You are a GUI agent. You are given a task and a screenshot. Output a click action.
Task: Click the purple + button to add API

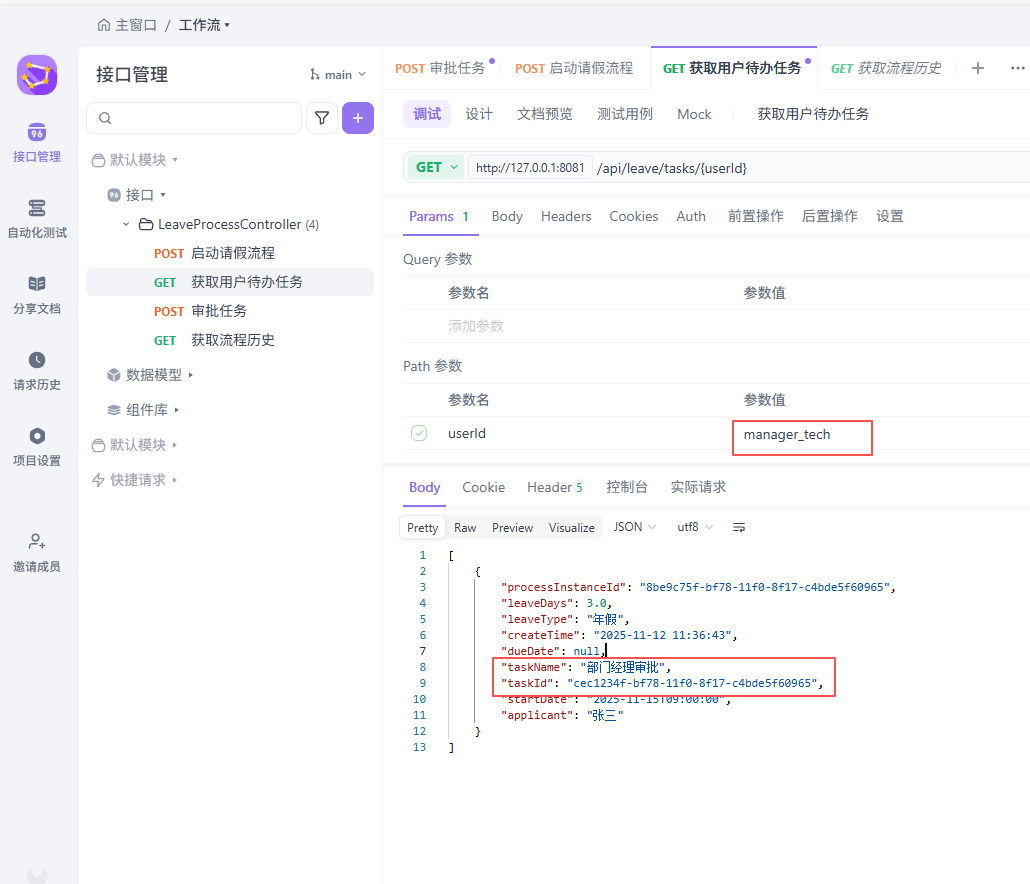coord(357,118)
